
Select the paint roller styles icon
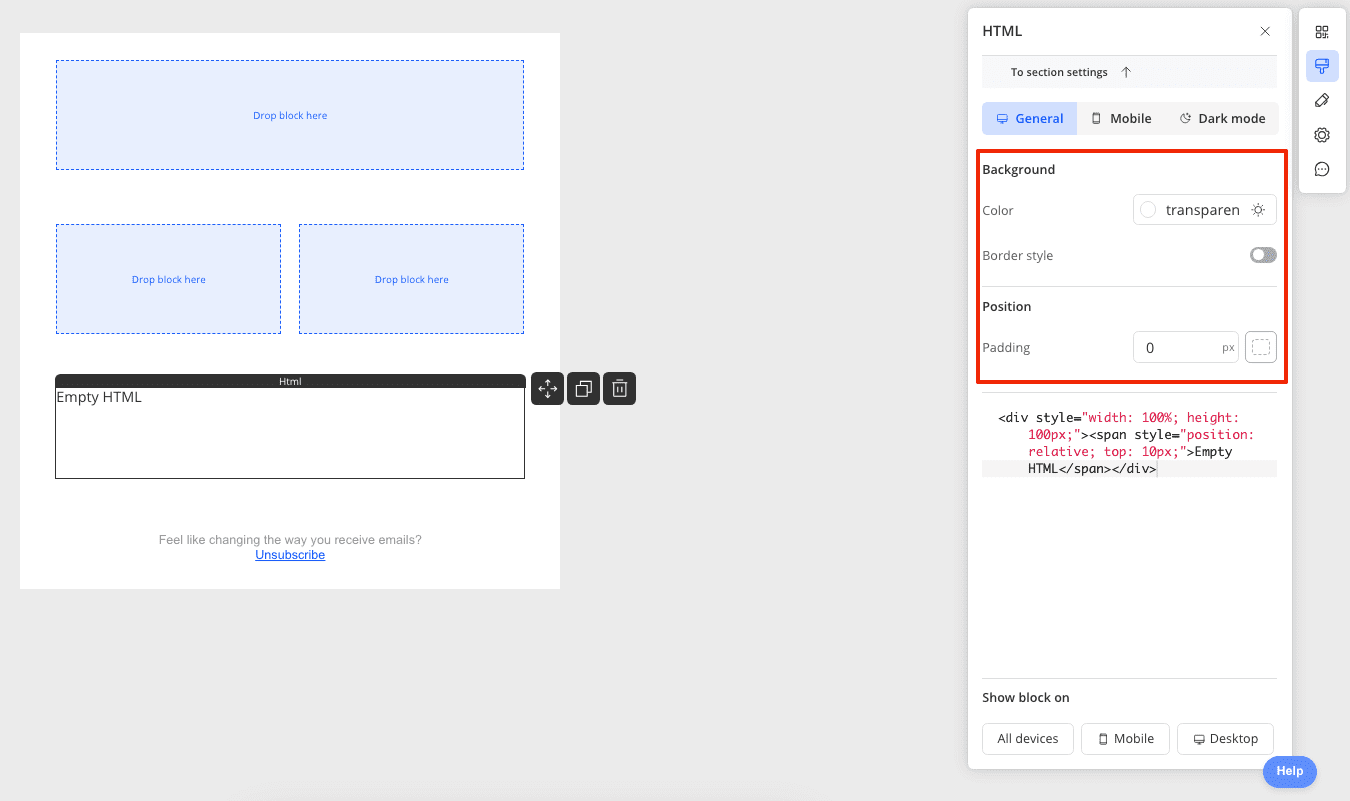(x=1322, y=66)
